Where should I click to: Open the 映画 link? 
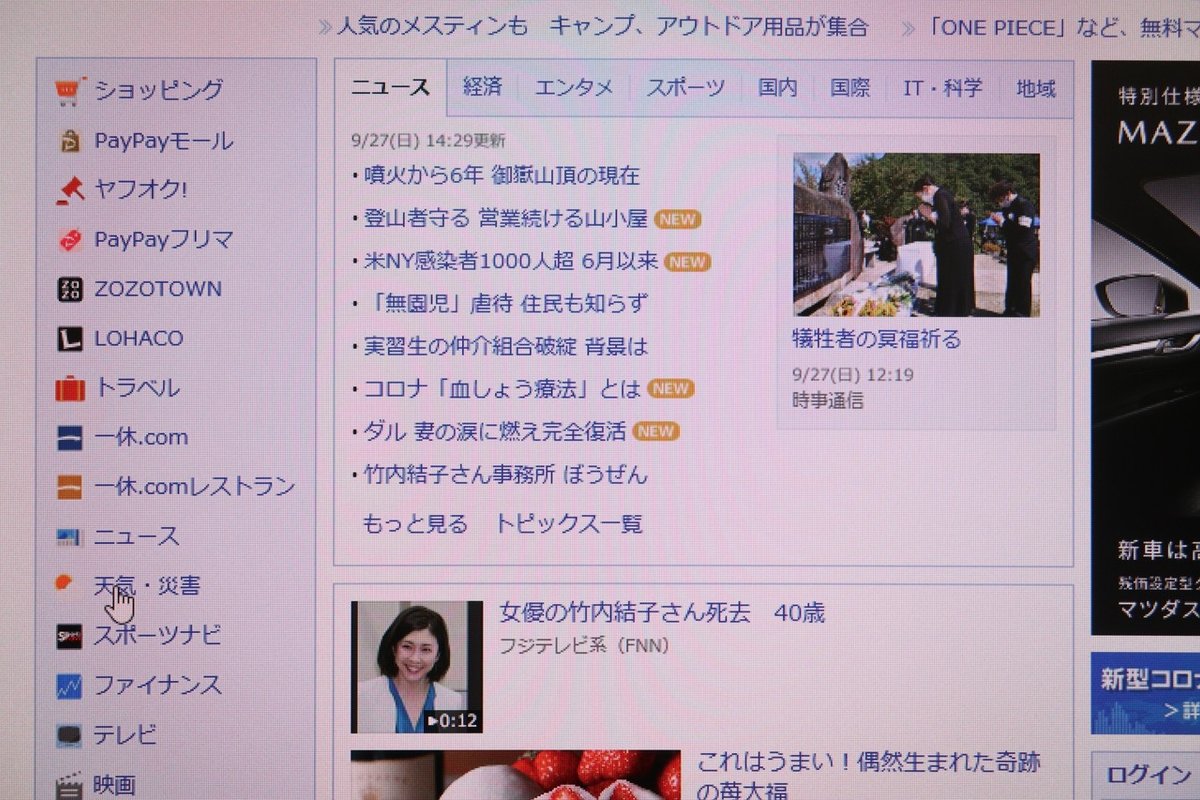coord(115,785)
